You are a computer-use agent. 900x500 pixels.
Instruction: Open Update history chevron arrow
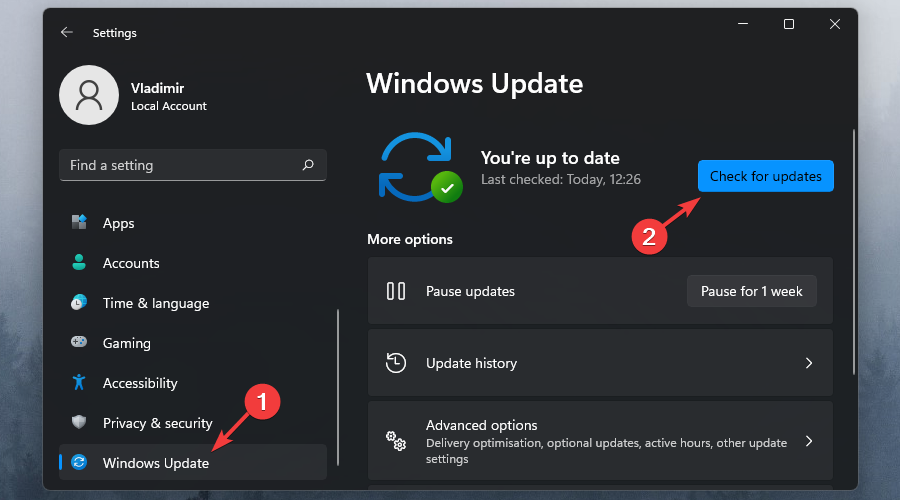point(809,364)
